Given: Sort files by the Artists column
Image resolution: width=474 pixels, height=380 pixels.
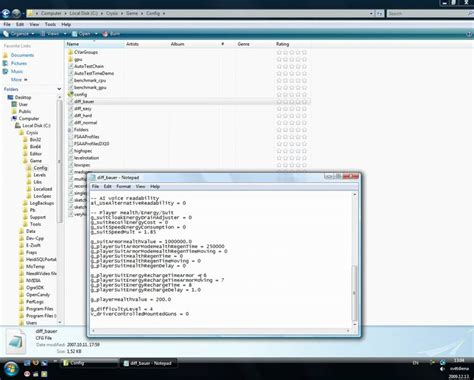Looking at the screenshot, I should [x=146, y=44].
